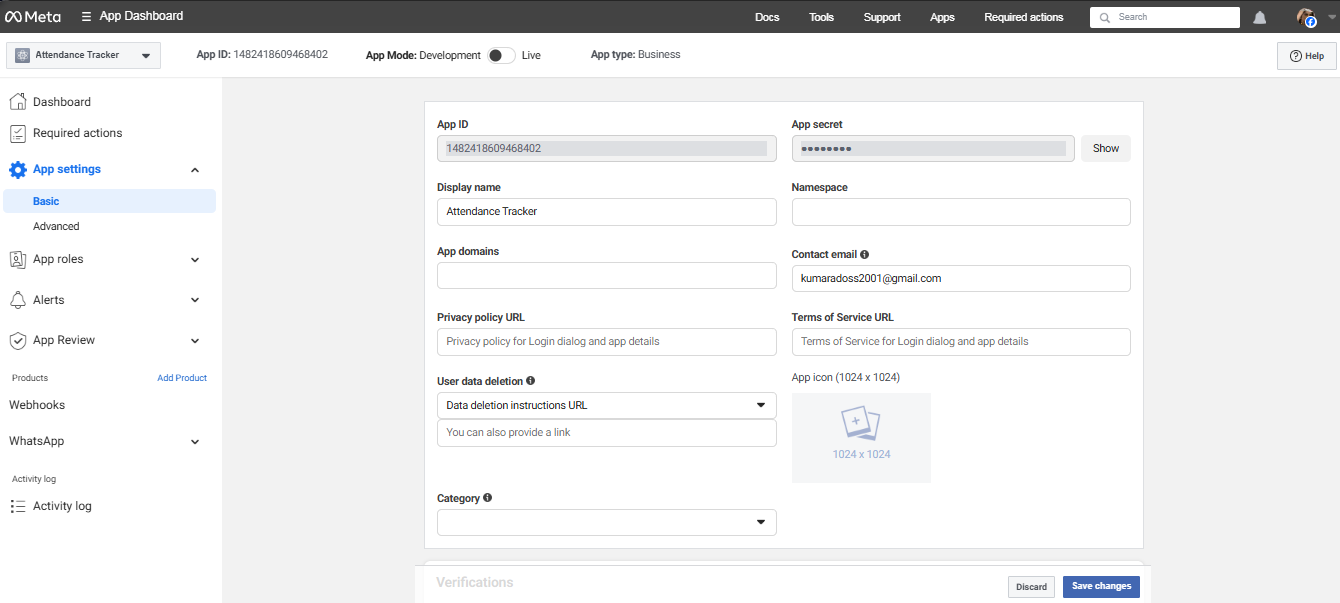Save changes to app settings
The image size is (1340, 603).
click(1100, 586)
